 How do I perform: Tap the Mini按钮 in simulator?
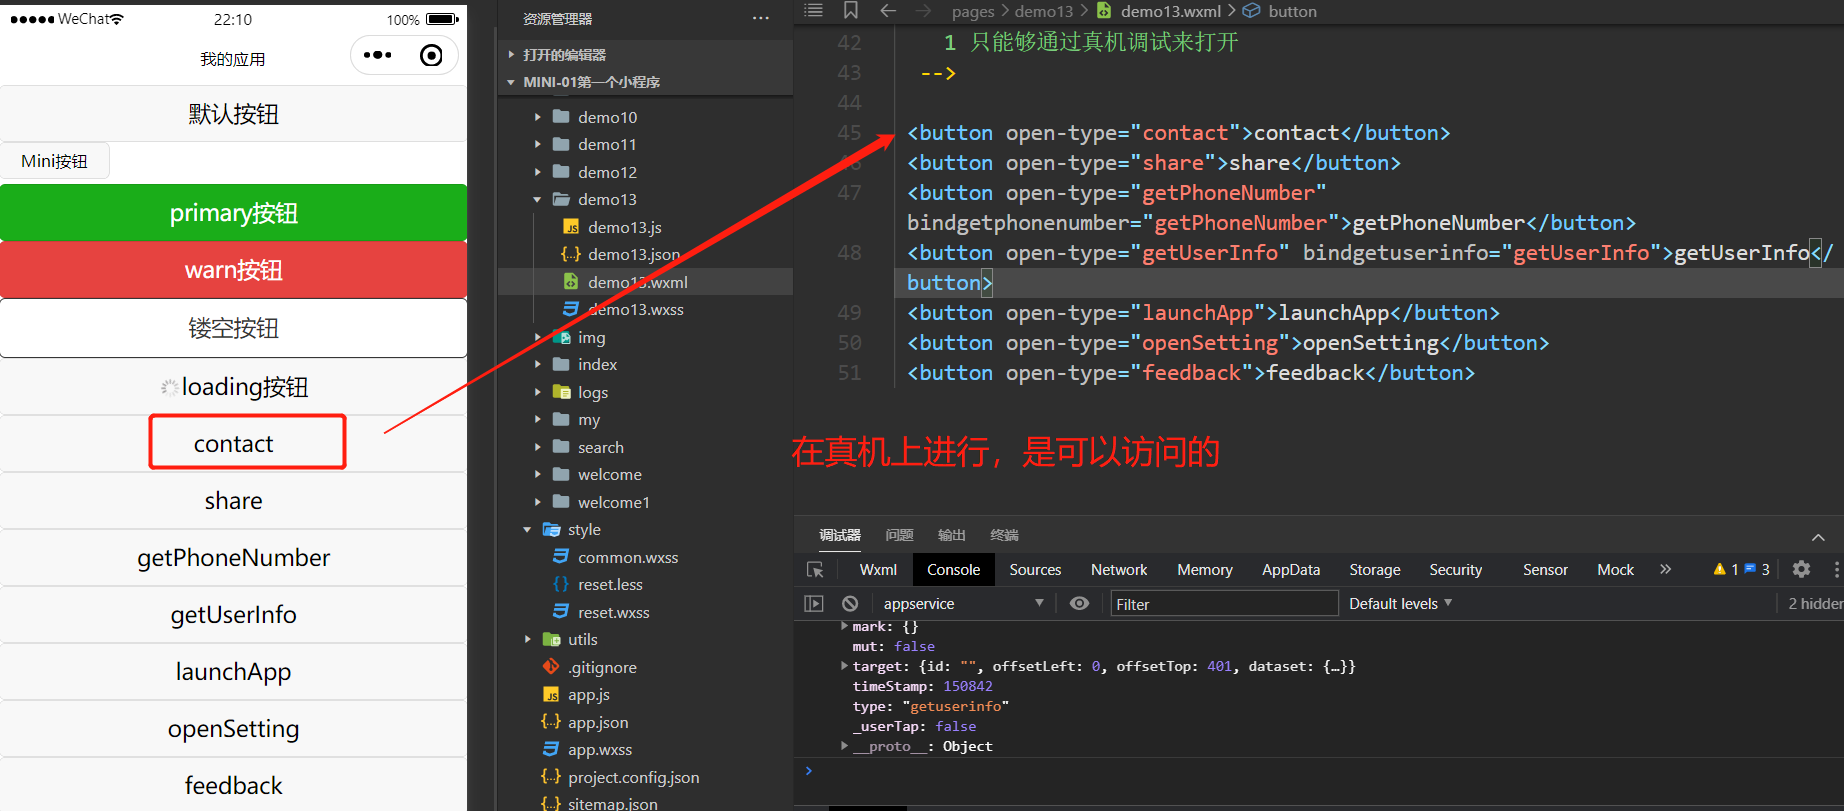tap(55, 161)
